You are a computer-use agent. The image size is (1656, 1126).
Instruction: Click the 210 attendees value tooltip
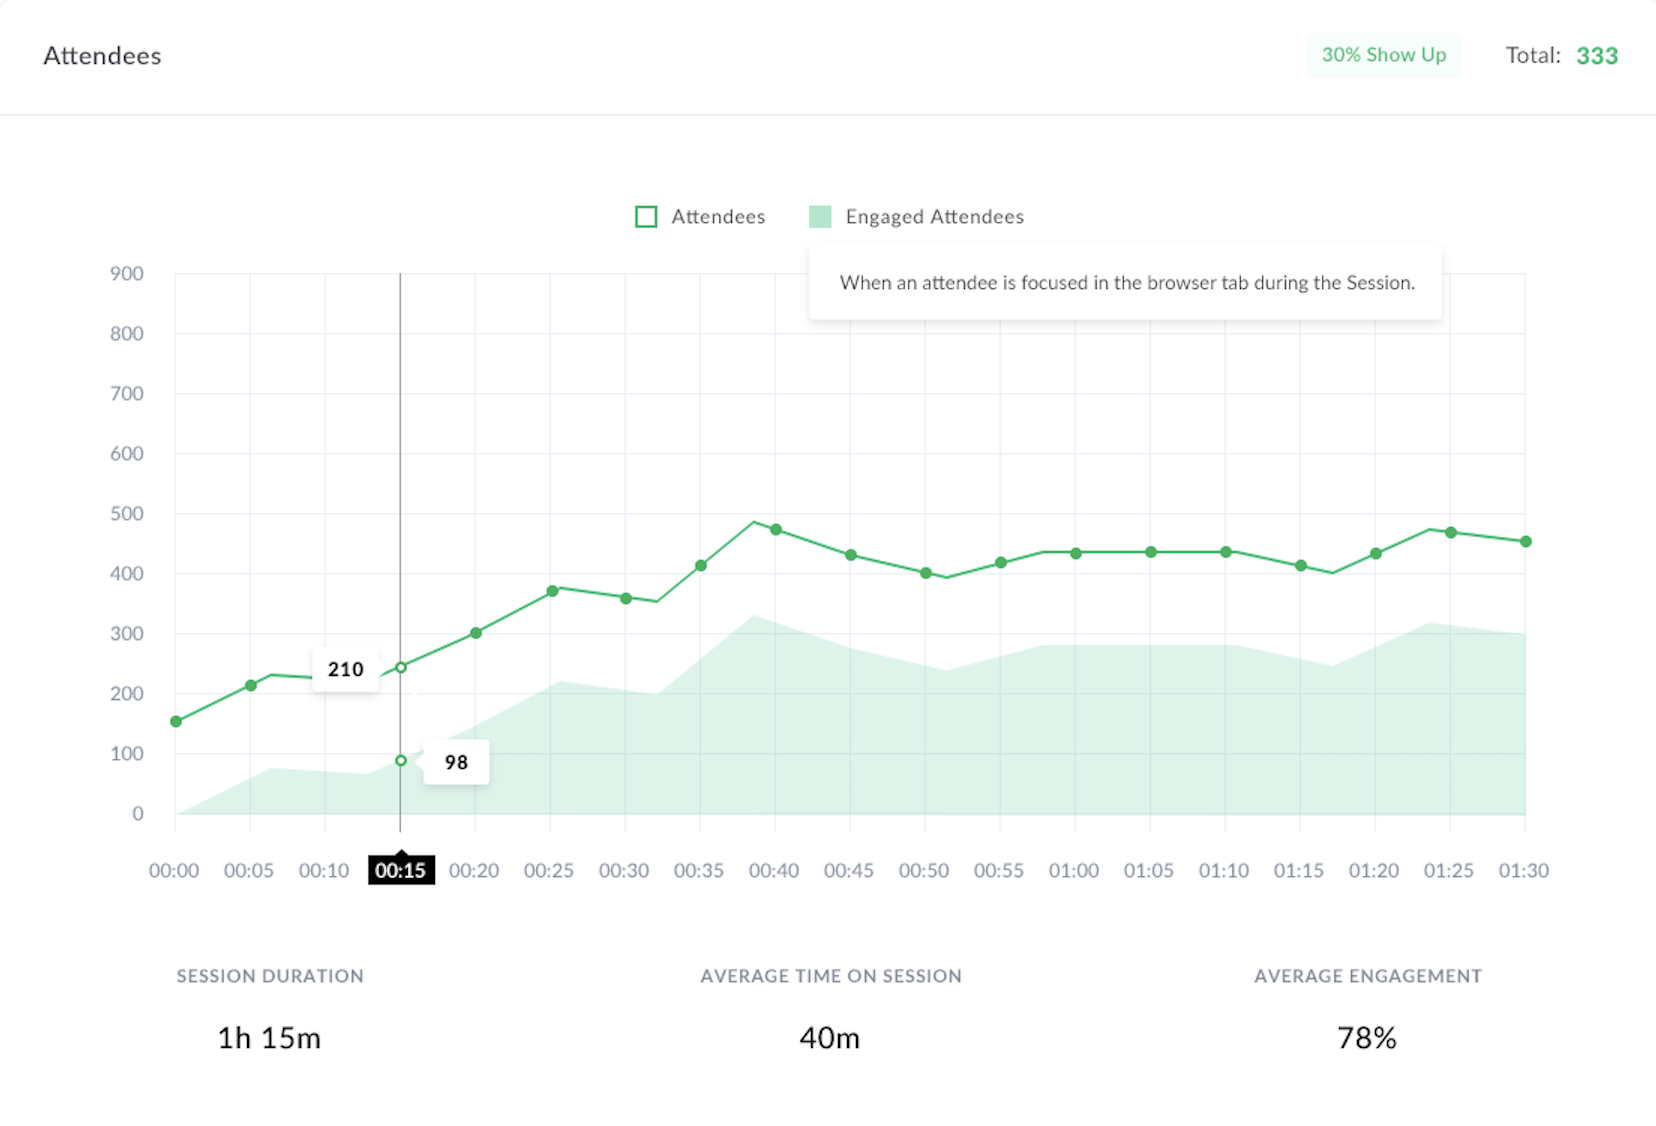(x=345, y=669)
